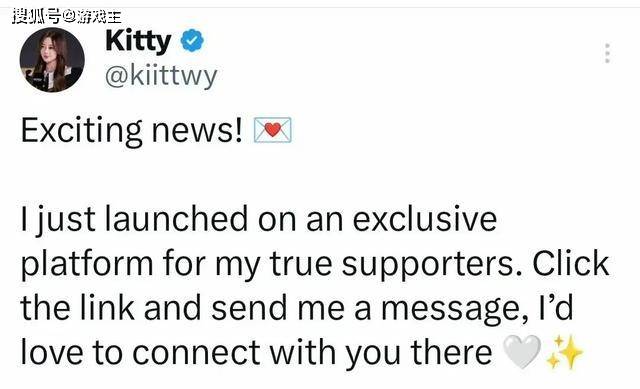
Task: Click the word "supporters" in the tweet
Action: [x=432, y=266]
